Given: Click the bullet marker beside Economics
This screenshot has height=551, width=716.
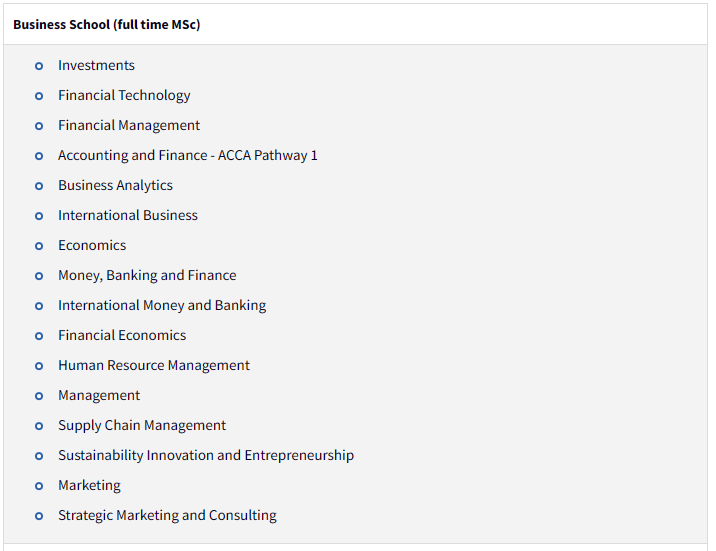Looking at the screenshot, I should pos(39,246).
